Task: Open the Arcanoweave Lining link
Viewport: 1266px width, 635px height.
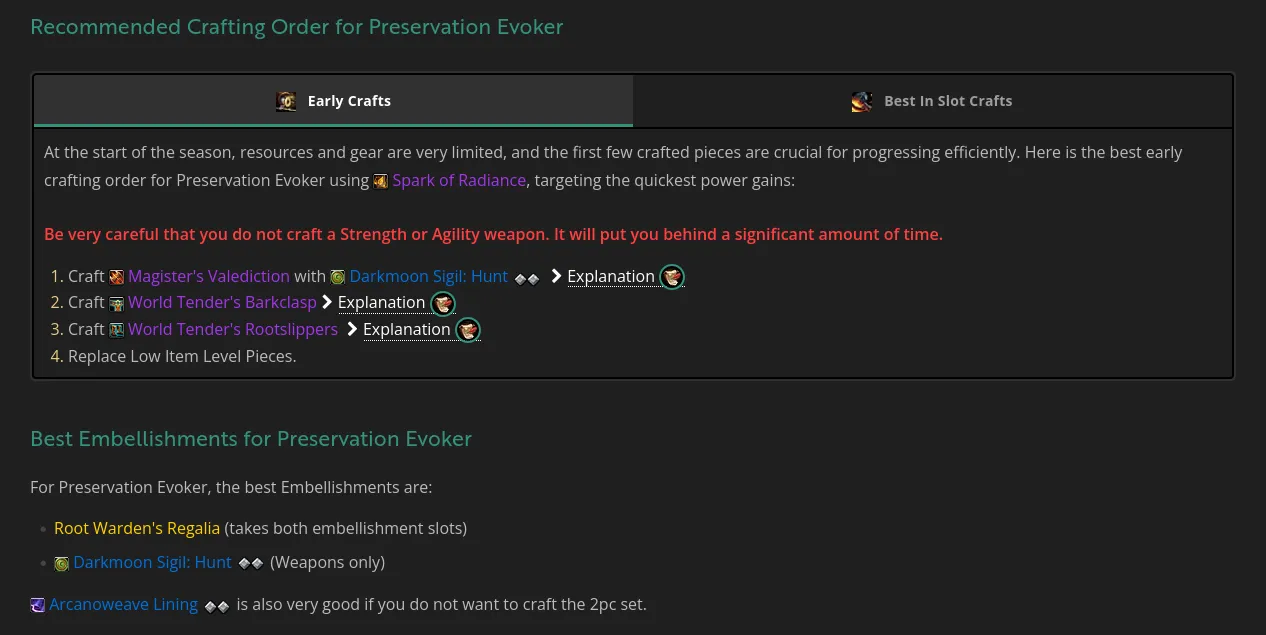Action: (x=123, y=604)
